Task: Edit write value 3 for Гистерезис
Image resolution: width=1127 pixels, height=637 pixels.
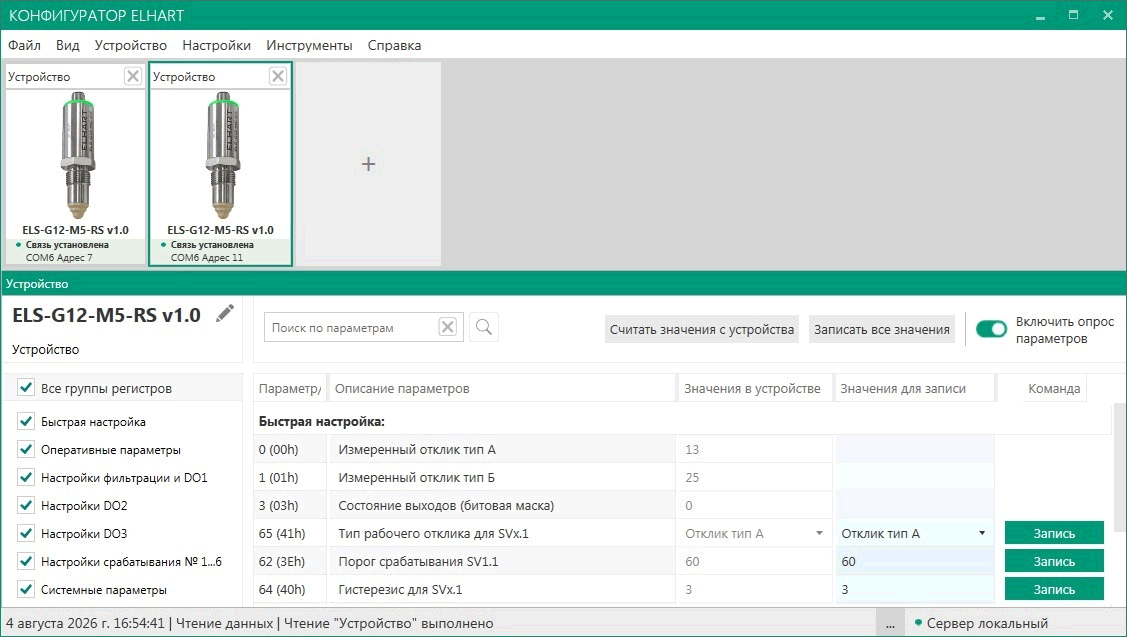Action: point(914,590)
